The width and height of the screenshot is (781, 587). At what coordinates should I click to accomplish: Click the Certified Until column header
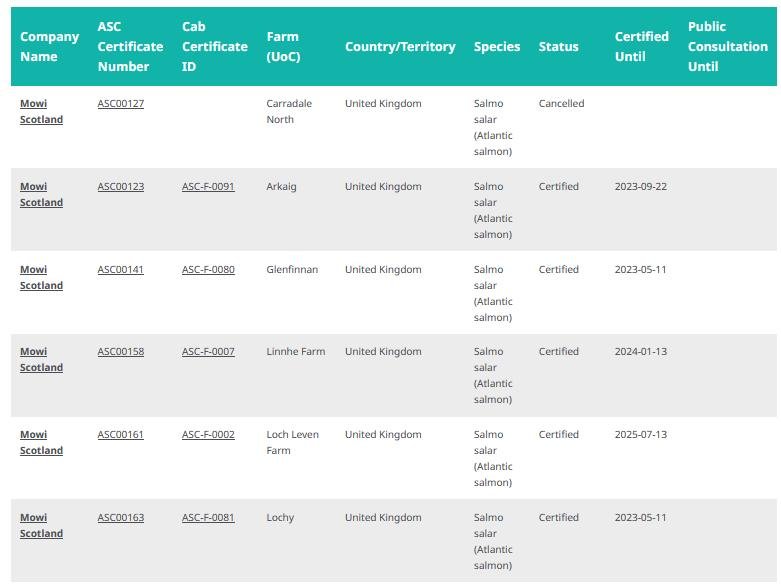pos(641,47)
